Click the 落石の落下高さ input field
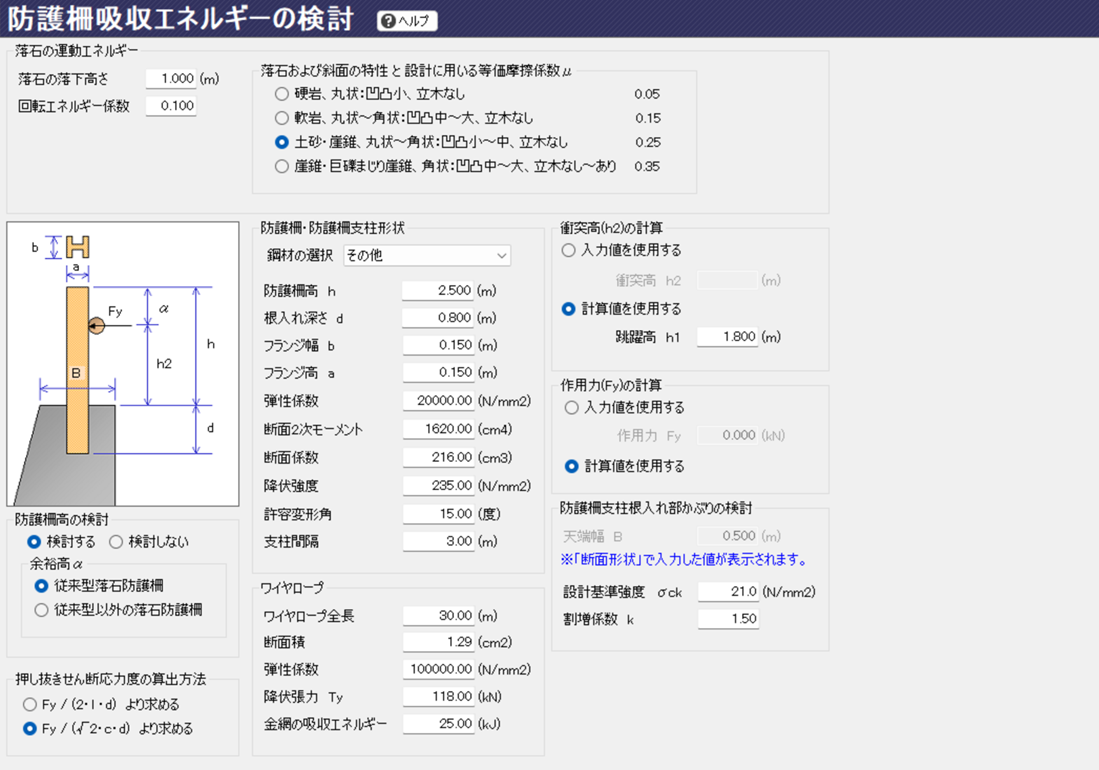The height and width of the screenshot is (770, 1099). pyautogui.click(x=171, y=79)
